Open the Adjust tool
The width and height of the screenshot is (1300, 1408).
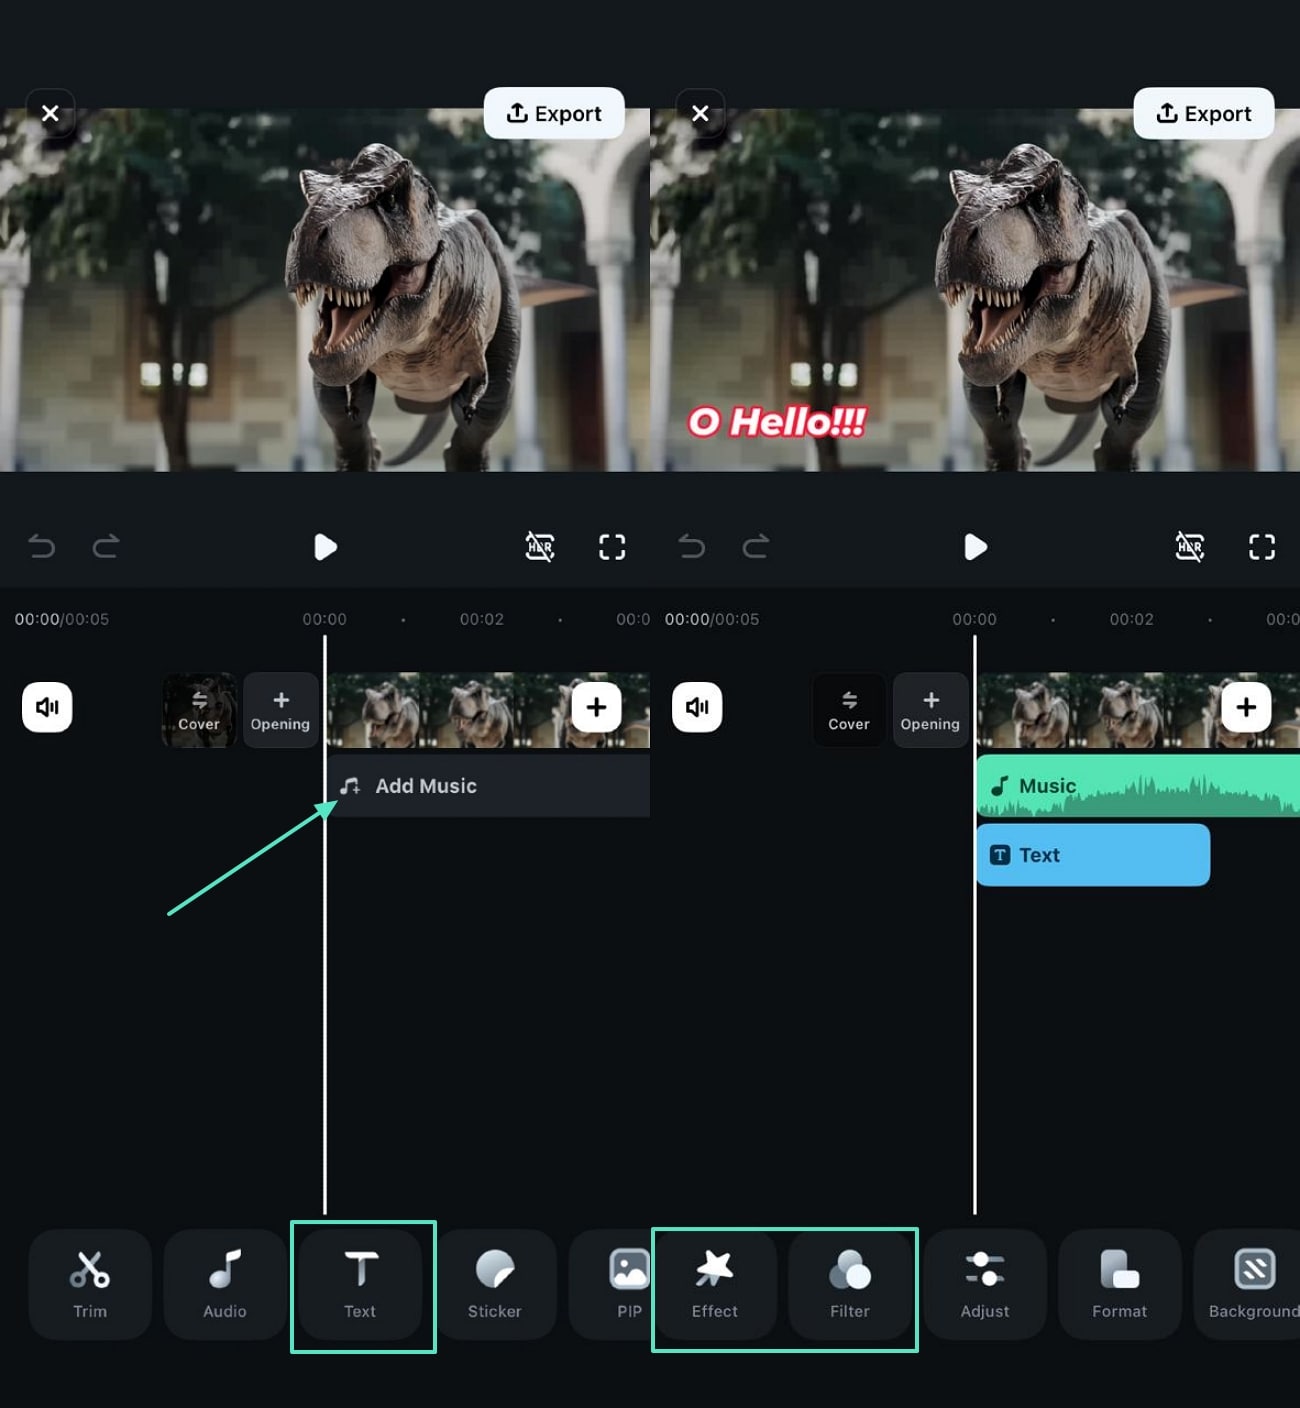tap(985, 1285)
